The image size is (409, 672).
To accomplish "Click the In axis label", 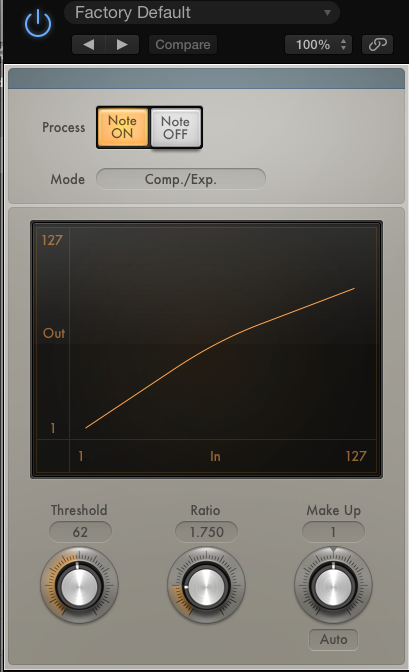I will tap(215, 456).
